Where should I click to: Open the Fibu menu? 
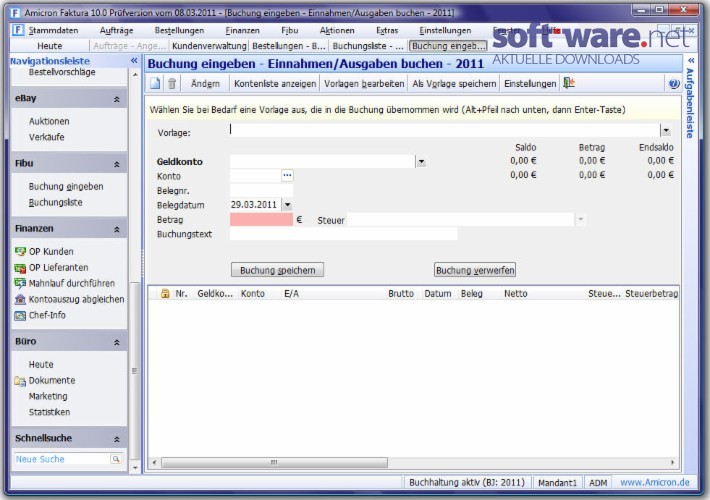click(x=290, y=30)
